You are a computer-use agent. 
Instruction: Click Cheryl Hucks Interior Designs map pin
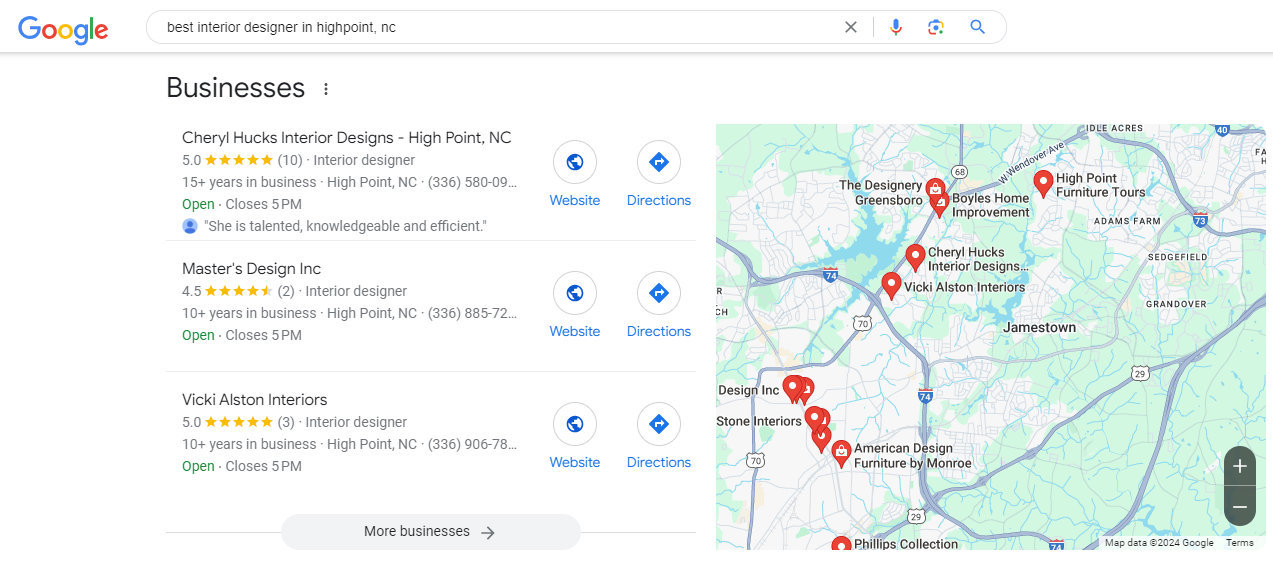pos(915,258)
